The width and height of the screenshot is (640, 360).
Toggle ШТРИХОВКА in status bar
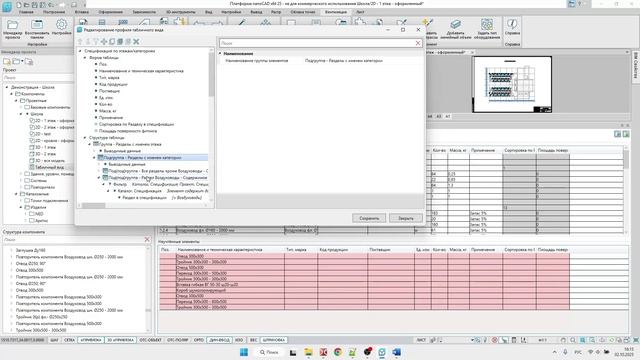point(274,340)
